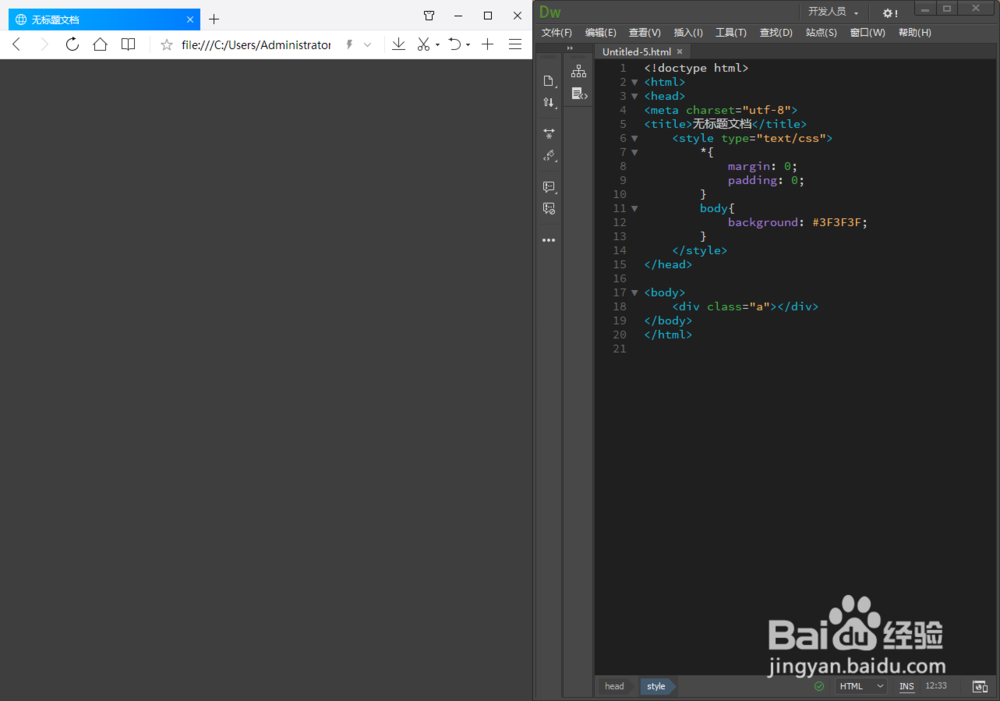Toggle INS insert mode in status bar
Viewport: 1000px width, 701px height.
click(906, 686)
